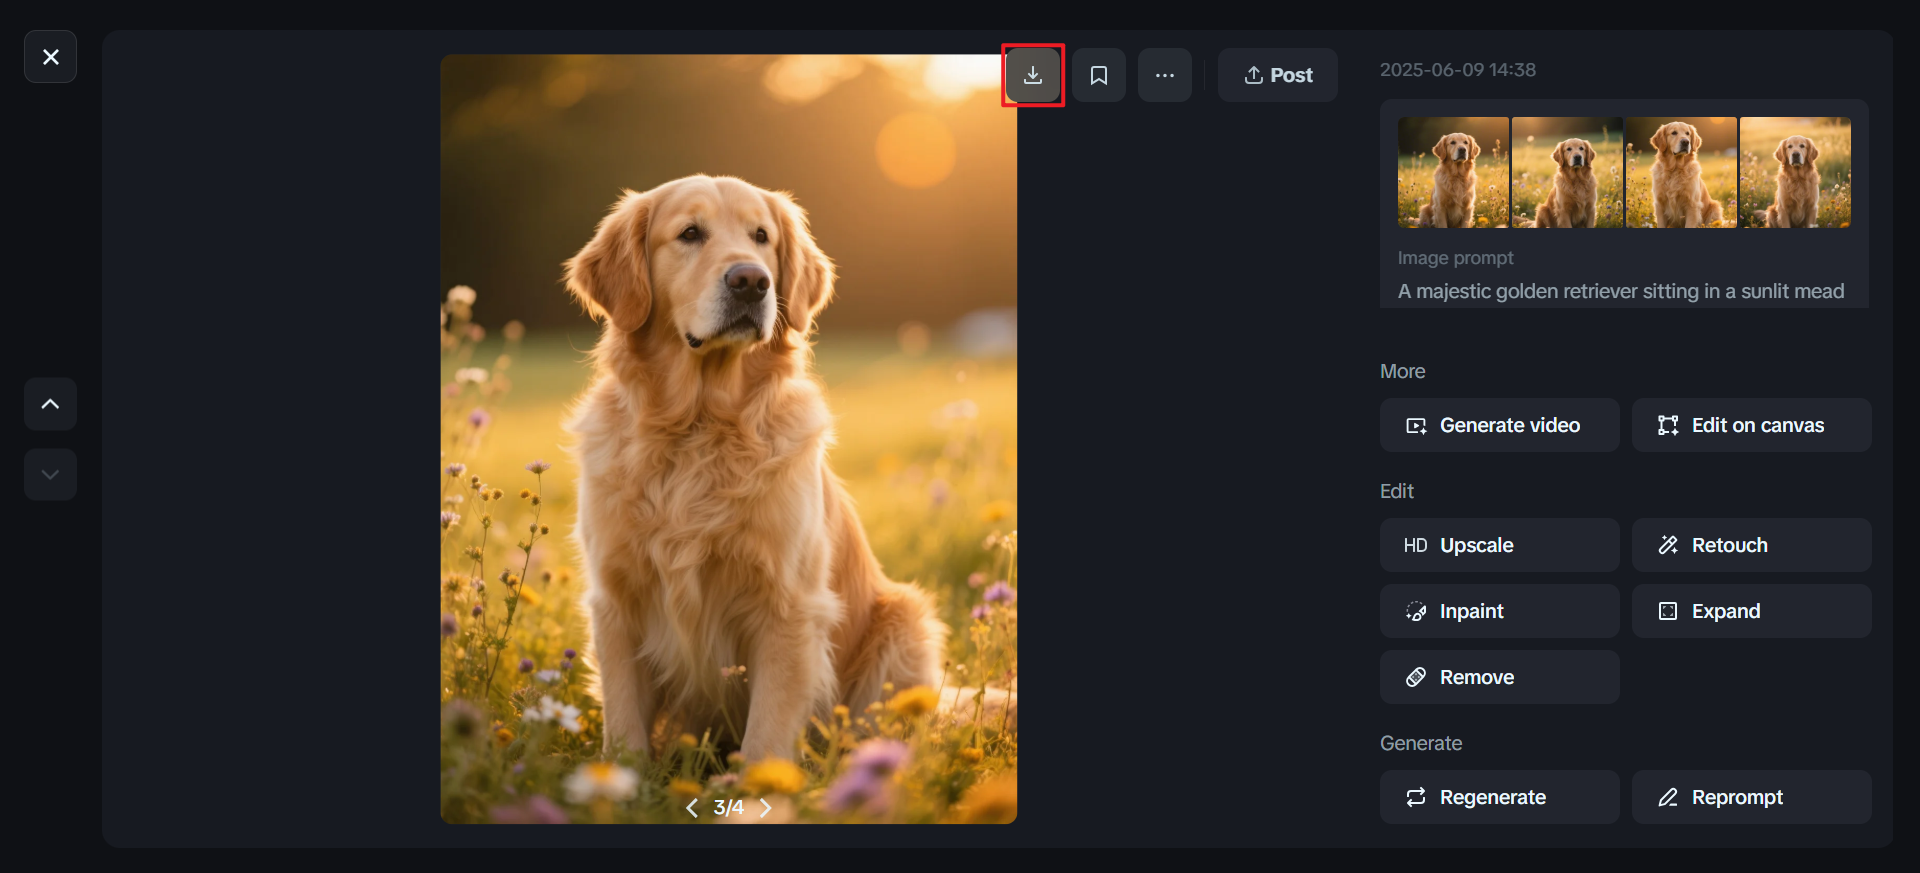Select the first dog thumbnail
The width and height of the screenshot is (1920, 873).
(x=1453, y=172)
